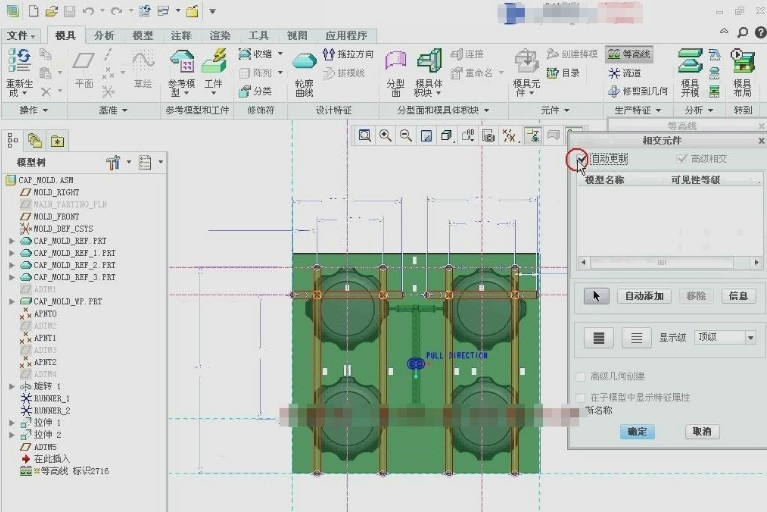Switch to the View (视图) ribbon tab

tap(297, 36)
